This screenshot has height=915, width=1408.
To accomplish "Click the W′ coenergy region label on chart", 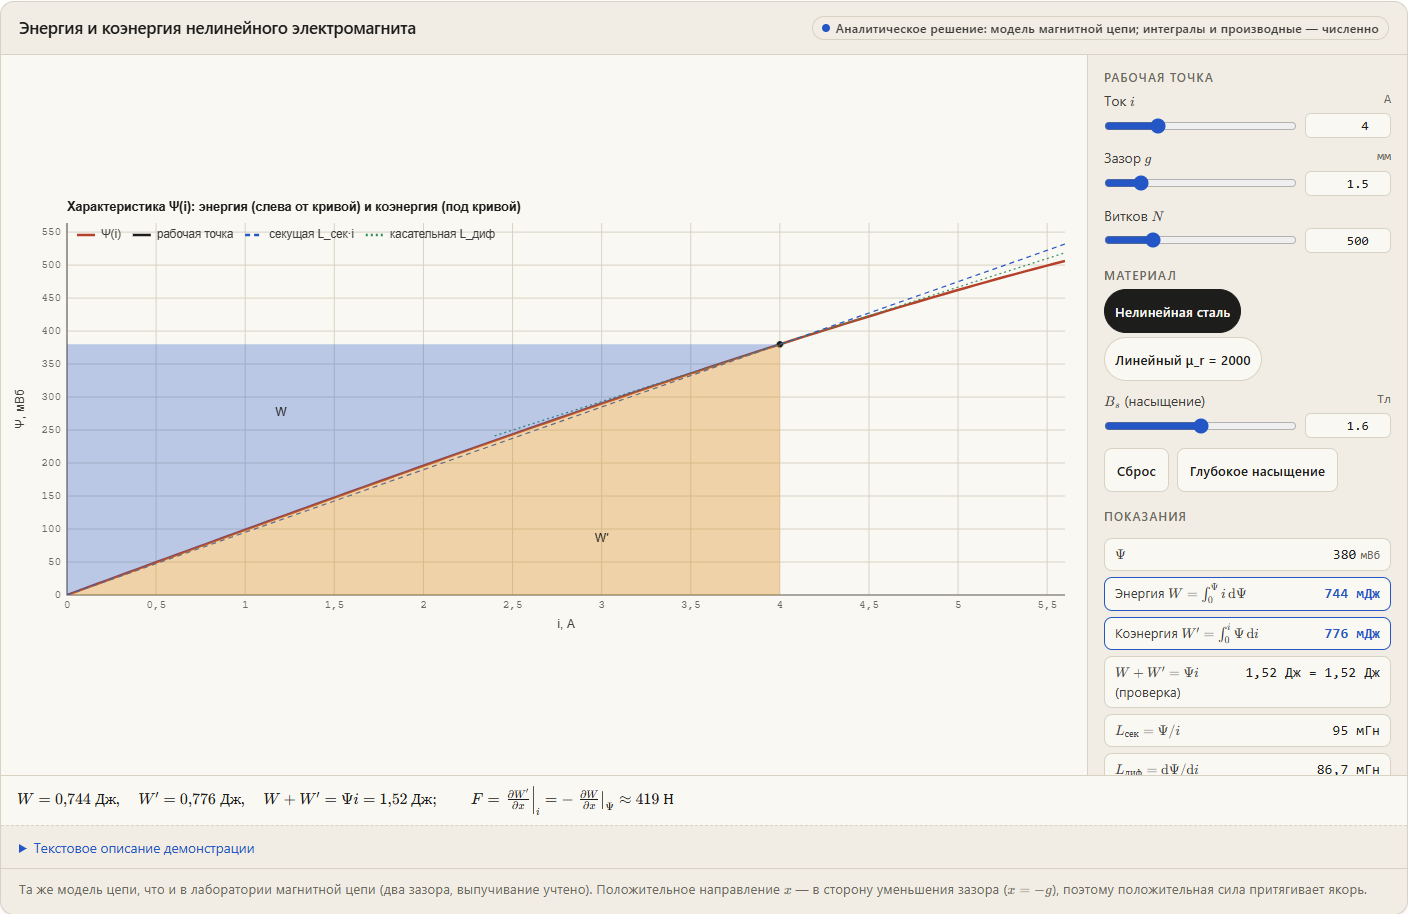I will point(602,538).
